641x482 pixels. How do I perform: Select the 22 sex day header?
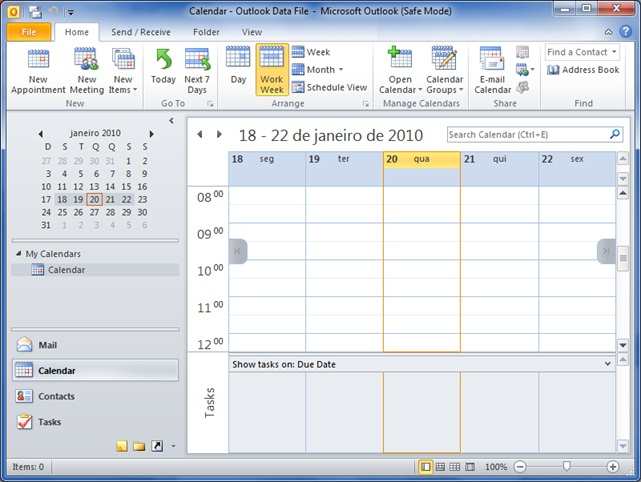[x=577, y=159]
